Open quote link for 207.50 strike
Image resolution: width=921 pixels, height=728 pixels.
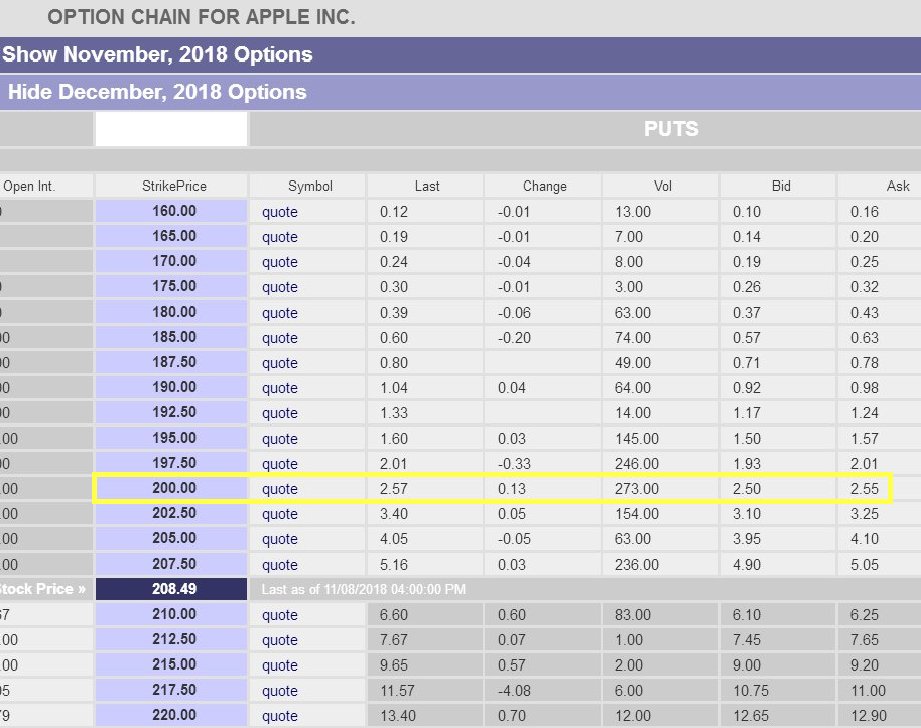280,565
